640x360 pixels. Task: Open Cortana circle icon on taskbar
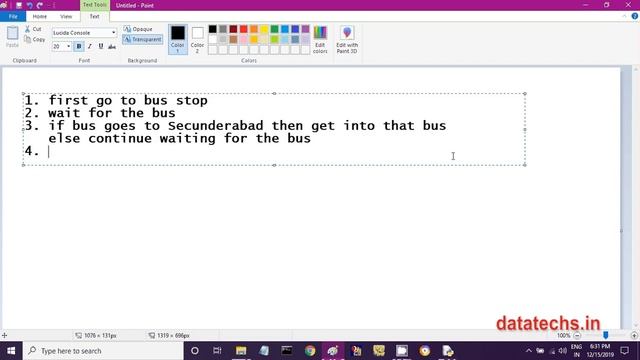[195, 351]
